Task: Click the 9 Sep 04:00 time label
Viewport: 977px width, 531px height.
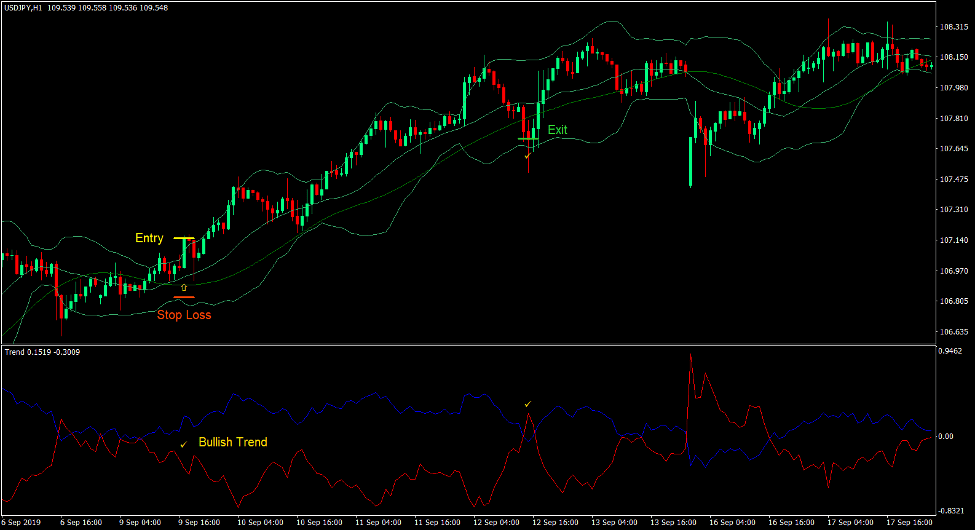Action: (140, 522)
